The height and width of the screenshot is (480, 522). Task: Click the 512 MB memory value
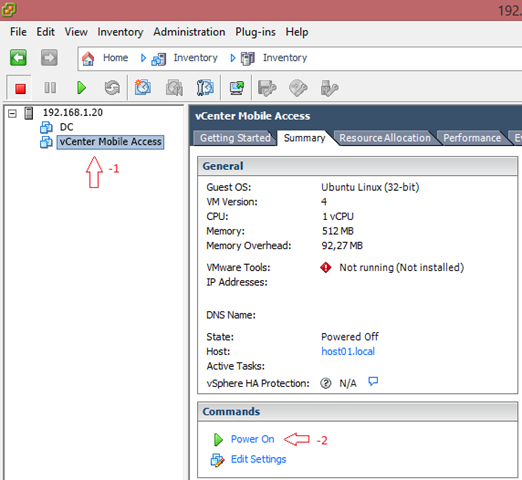click(x=337, y=231)
